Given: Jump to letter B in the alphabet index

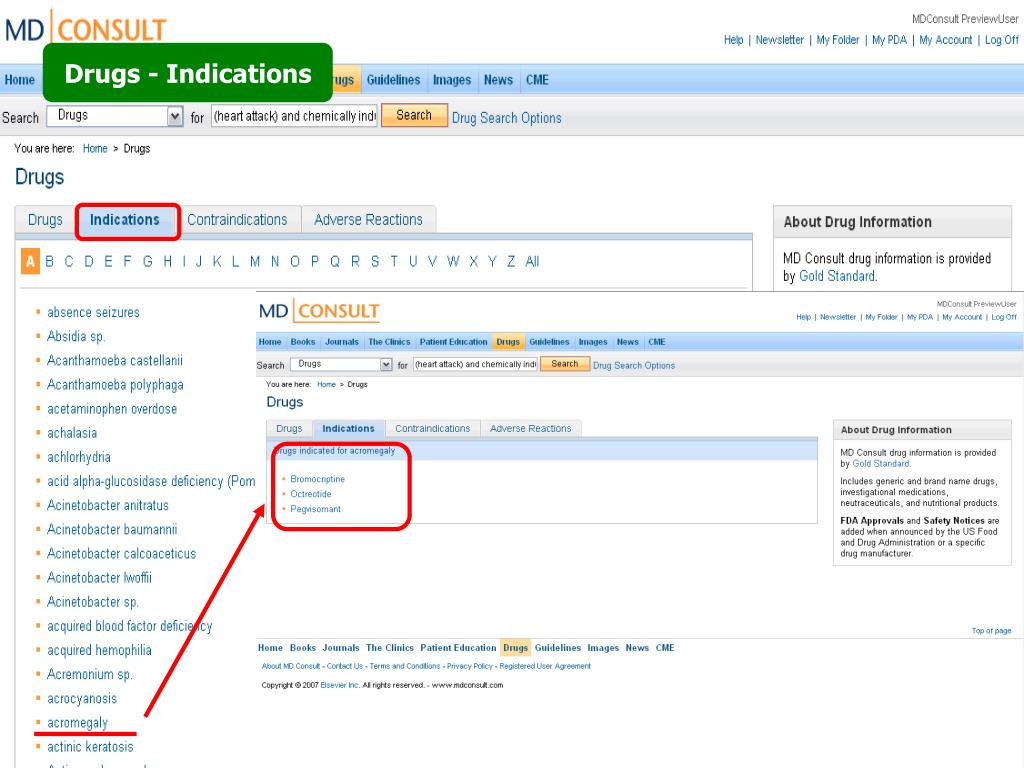Looking at the screenshot, I should tap(50, 262).
